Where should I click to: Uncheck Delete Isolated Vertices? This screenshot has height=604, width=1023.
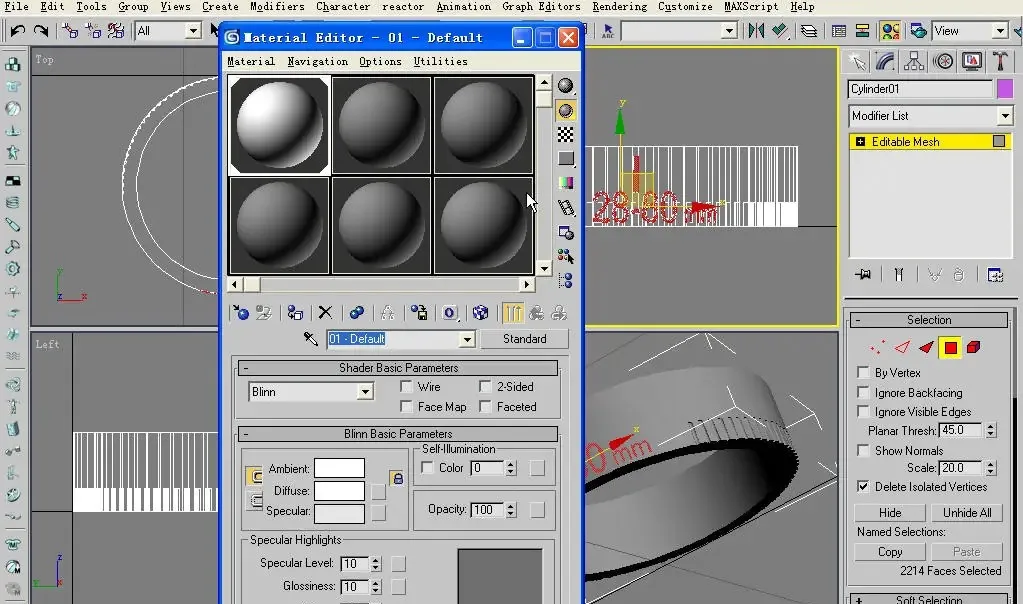(863, 487)
